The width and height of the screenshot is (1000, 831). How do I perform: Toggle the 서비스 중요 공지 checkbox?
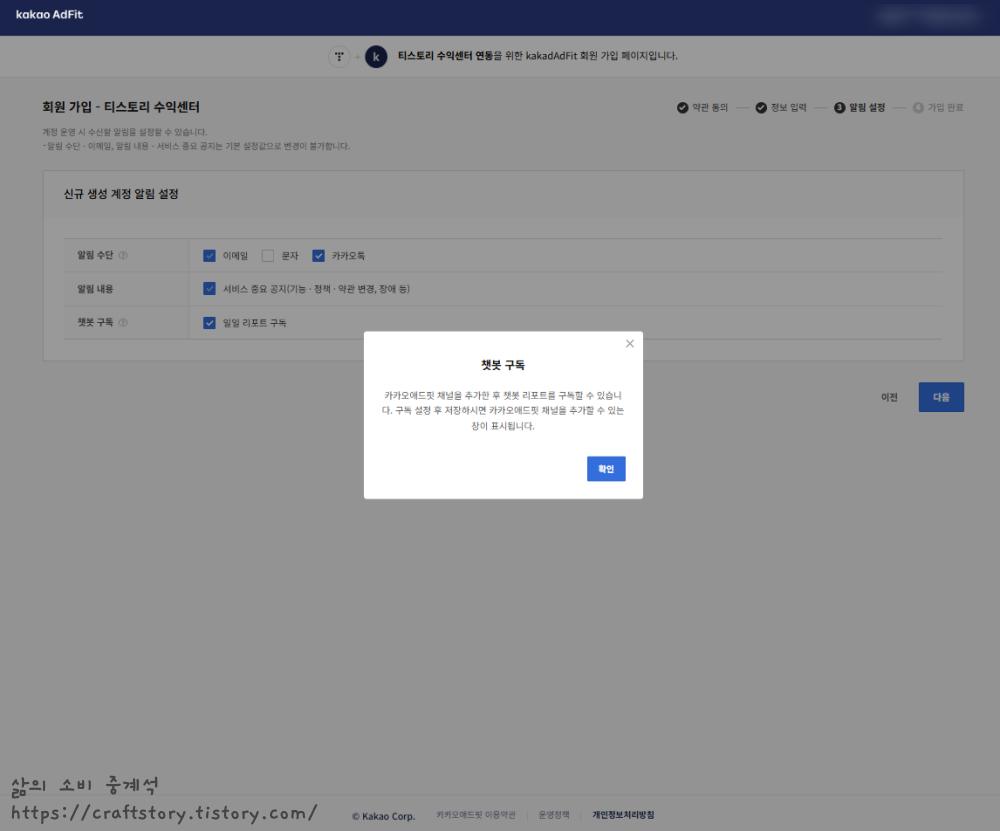point(209,289)
